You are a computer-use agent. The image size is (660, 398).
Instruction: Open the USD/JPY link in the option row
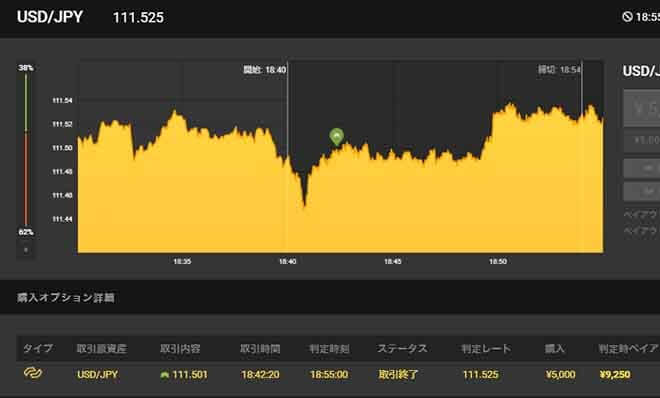pyautogui.click(x=97, y=374)
